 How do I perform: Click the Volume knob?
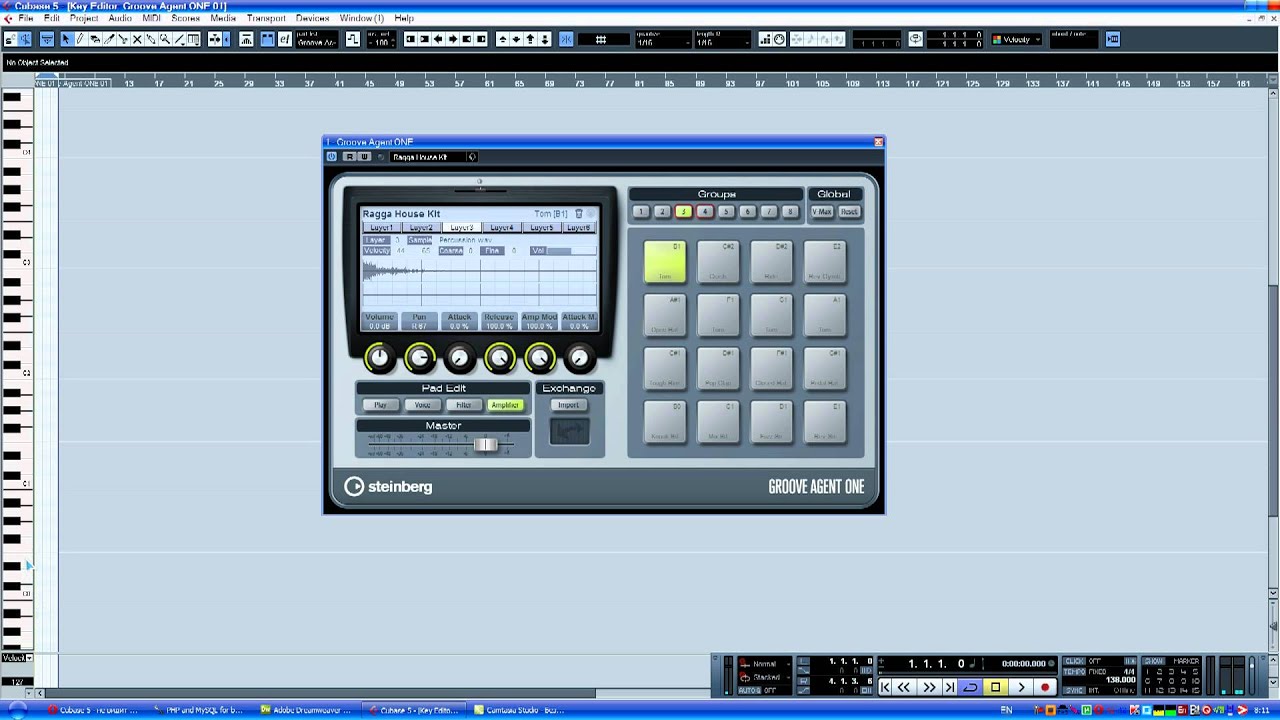(379, 358)
